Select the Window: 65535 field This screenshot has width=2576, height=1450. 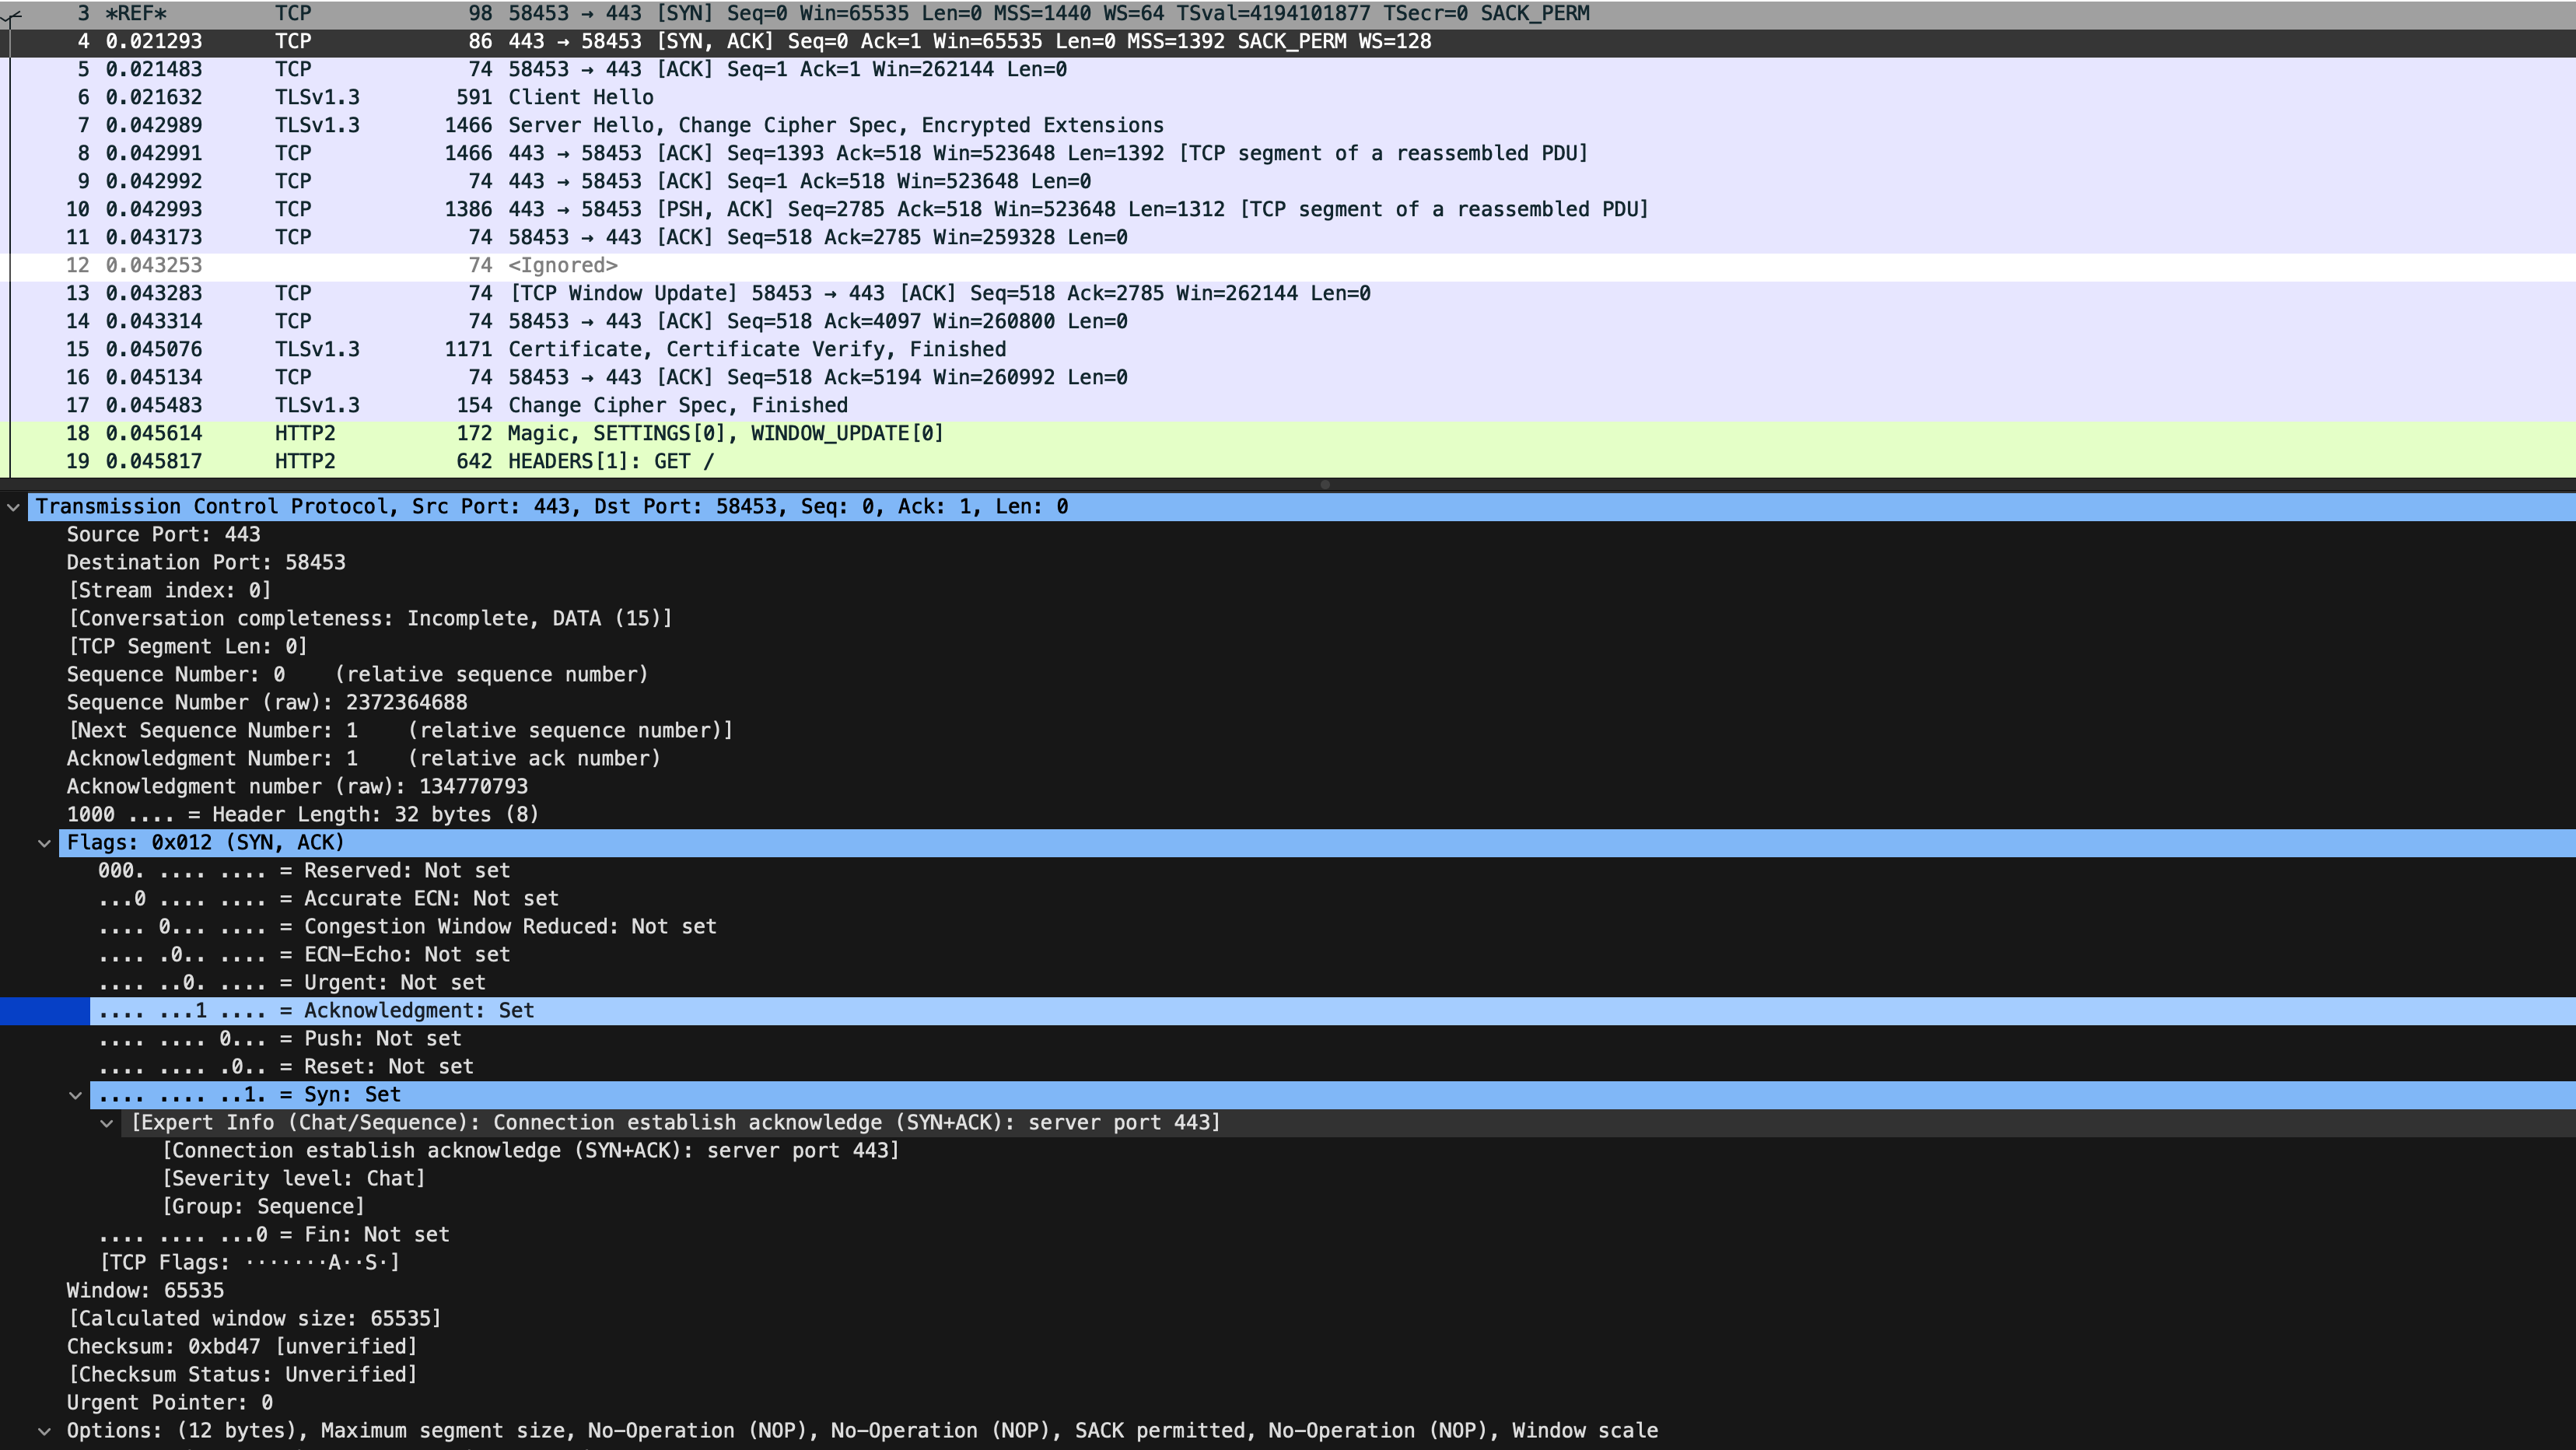click(145, 1291)
